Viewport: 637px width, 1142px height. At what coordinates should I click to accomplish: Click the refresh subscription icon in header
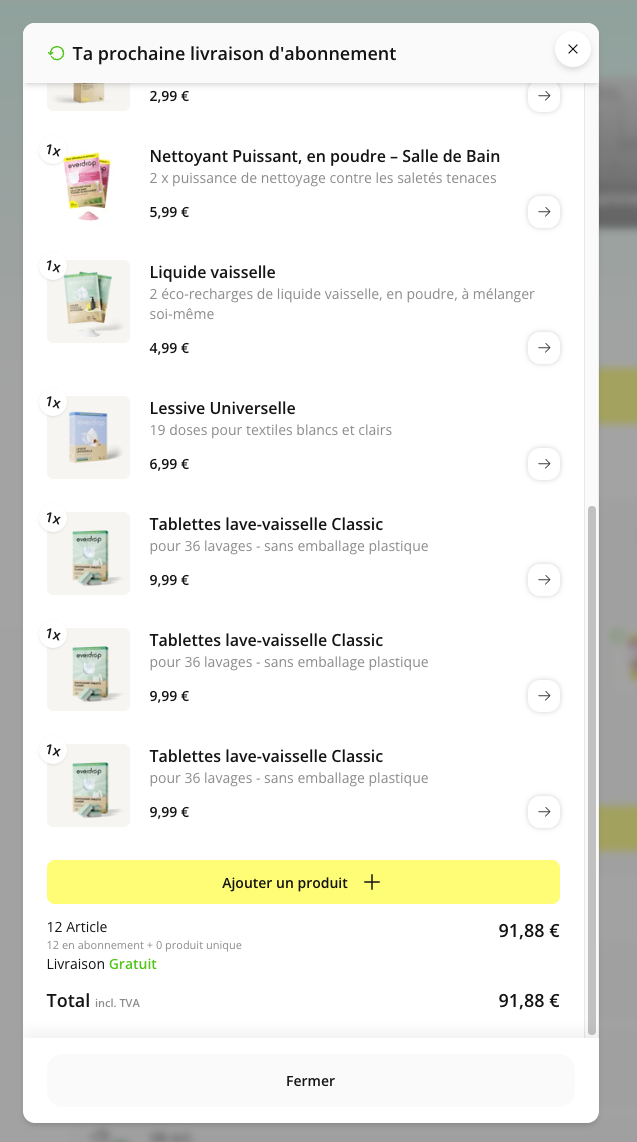pyautogui.click(x=56, y=54)
